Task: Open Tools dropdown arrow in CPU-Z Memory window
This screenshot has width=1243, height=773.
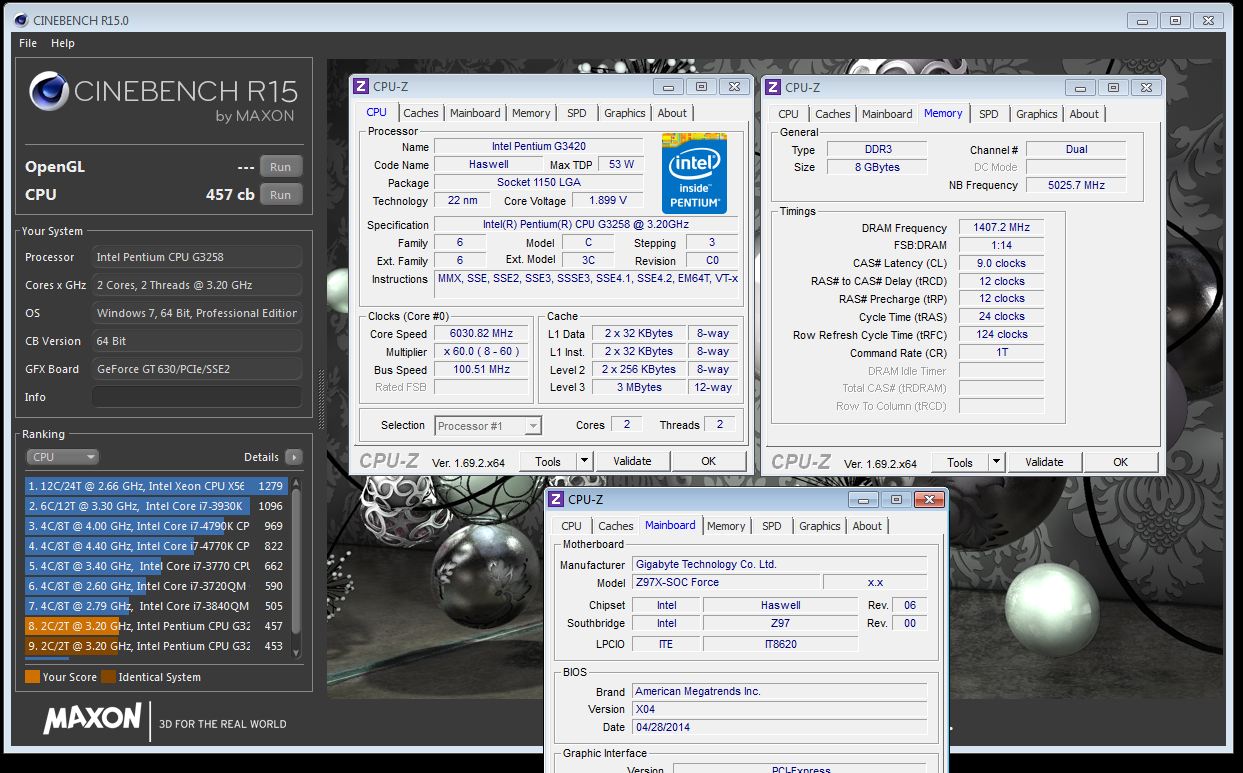Action: (x=996, y=462)
